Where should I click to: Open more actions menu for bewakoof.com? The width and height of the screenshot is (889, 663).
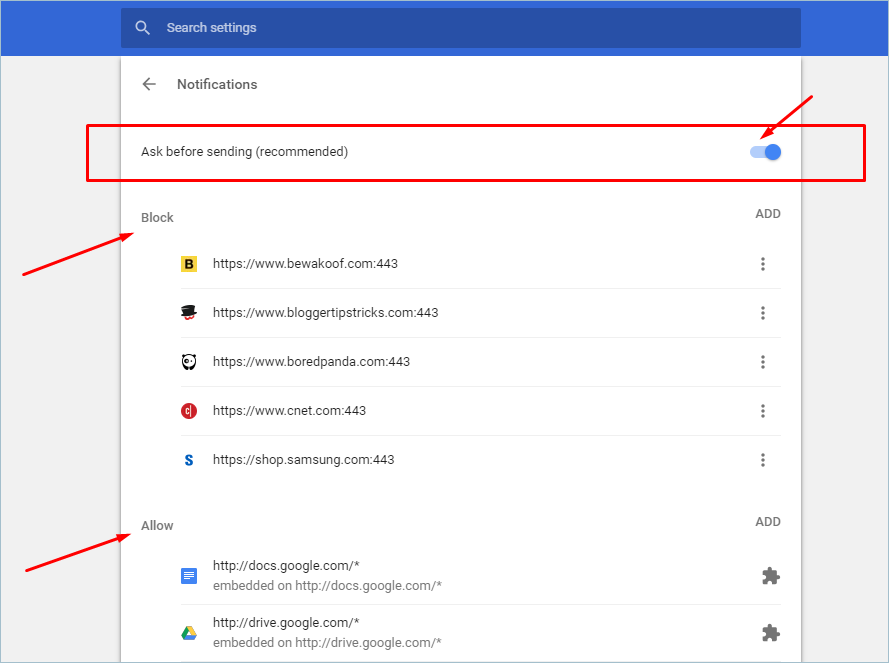click(763, 264)
